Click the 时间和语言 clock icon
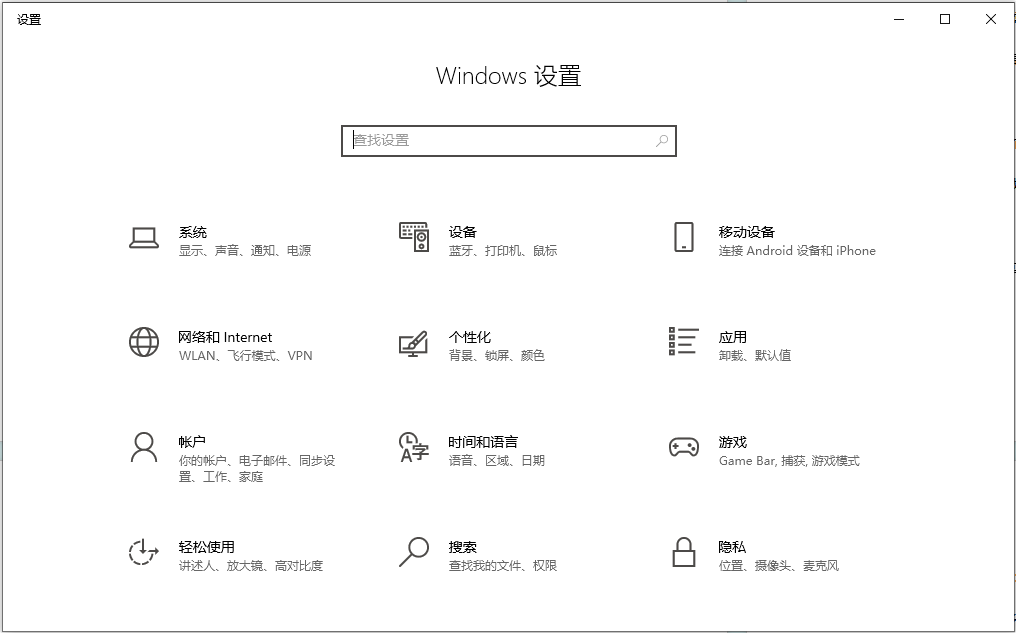Image resolution: width=1016 pixels, height=633 pixels. point(414,447)
